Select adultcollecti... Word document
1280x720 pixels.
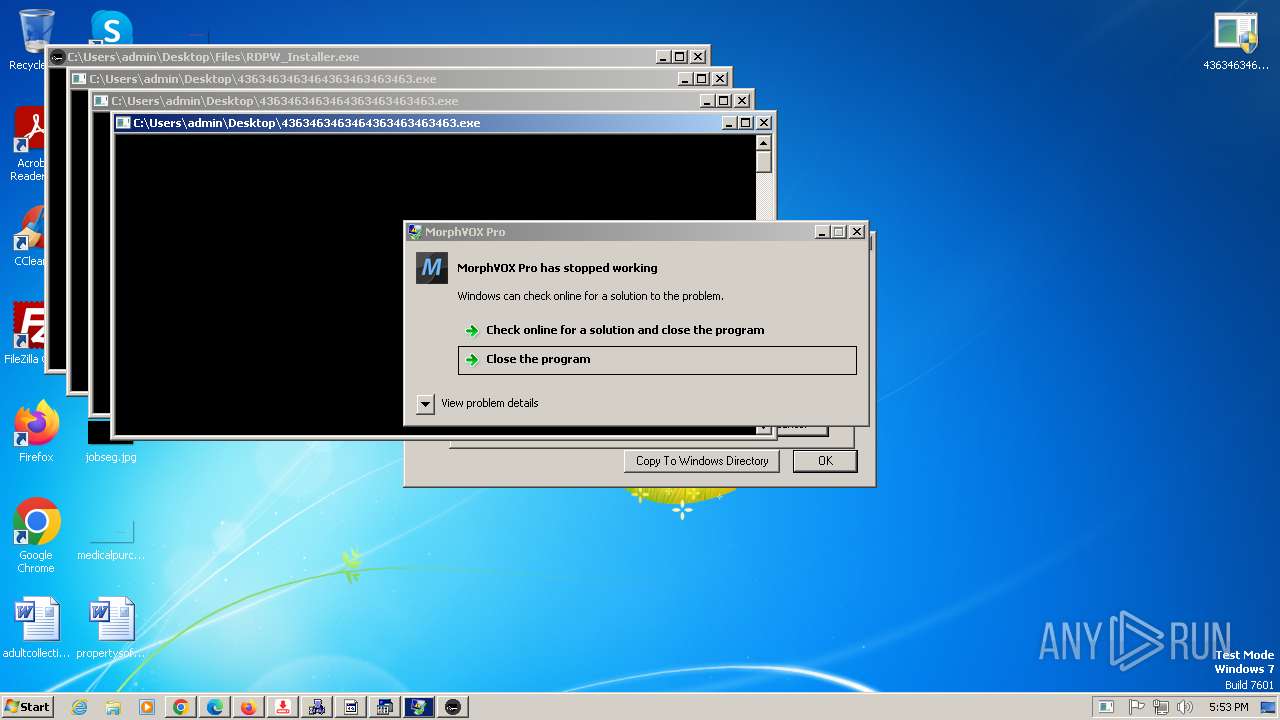pyautogui.click(x=37, y=628)
